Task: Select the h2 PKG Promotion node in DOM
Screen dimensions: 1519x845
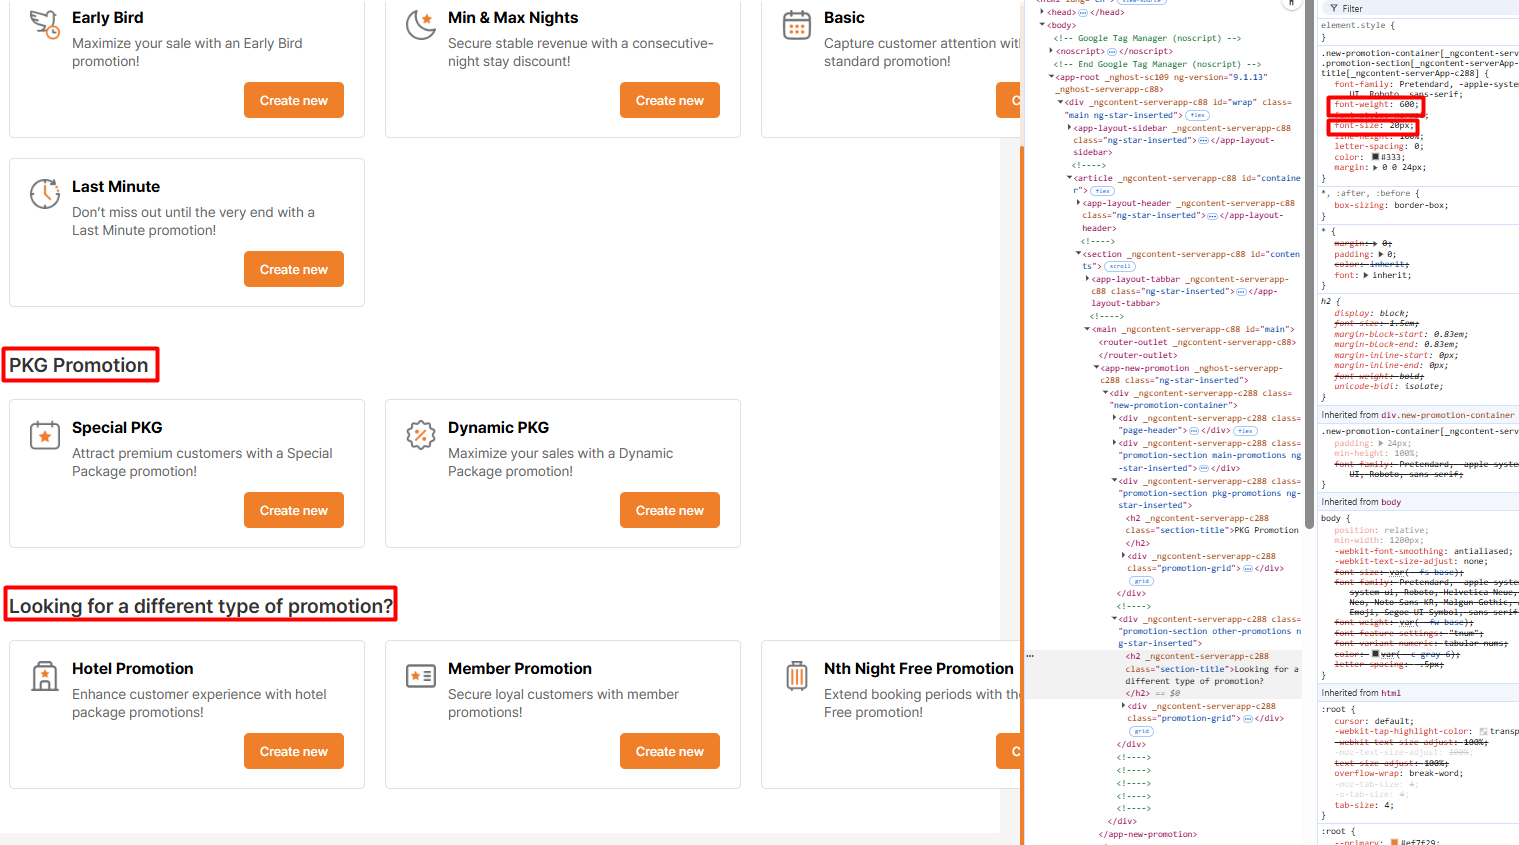Action: click(x=1212, y=531)
